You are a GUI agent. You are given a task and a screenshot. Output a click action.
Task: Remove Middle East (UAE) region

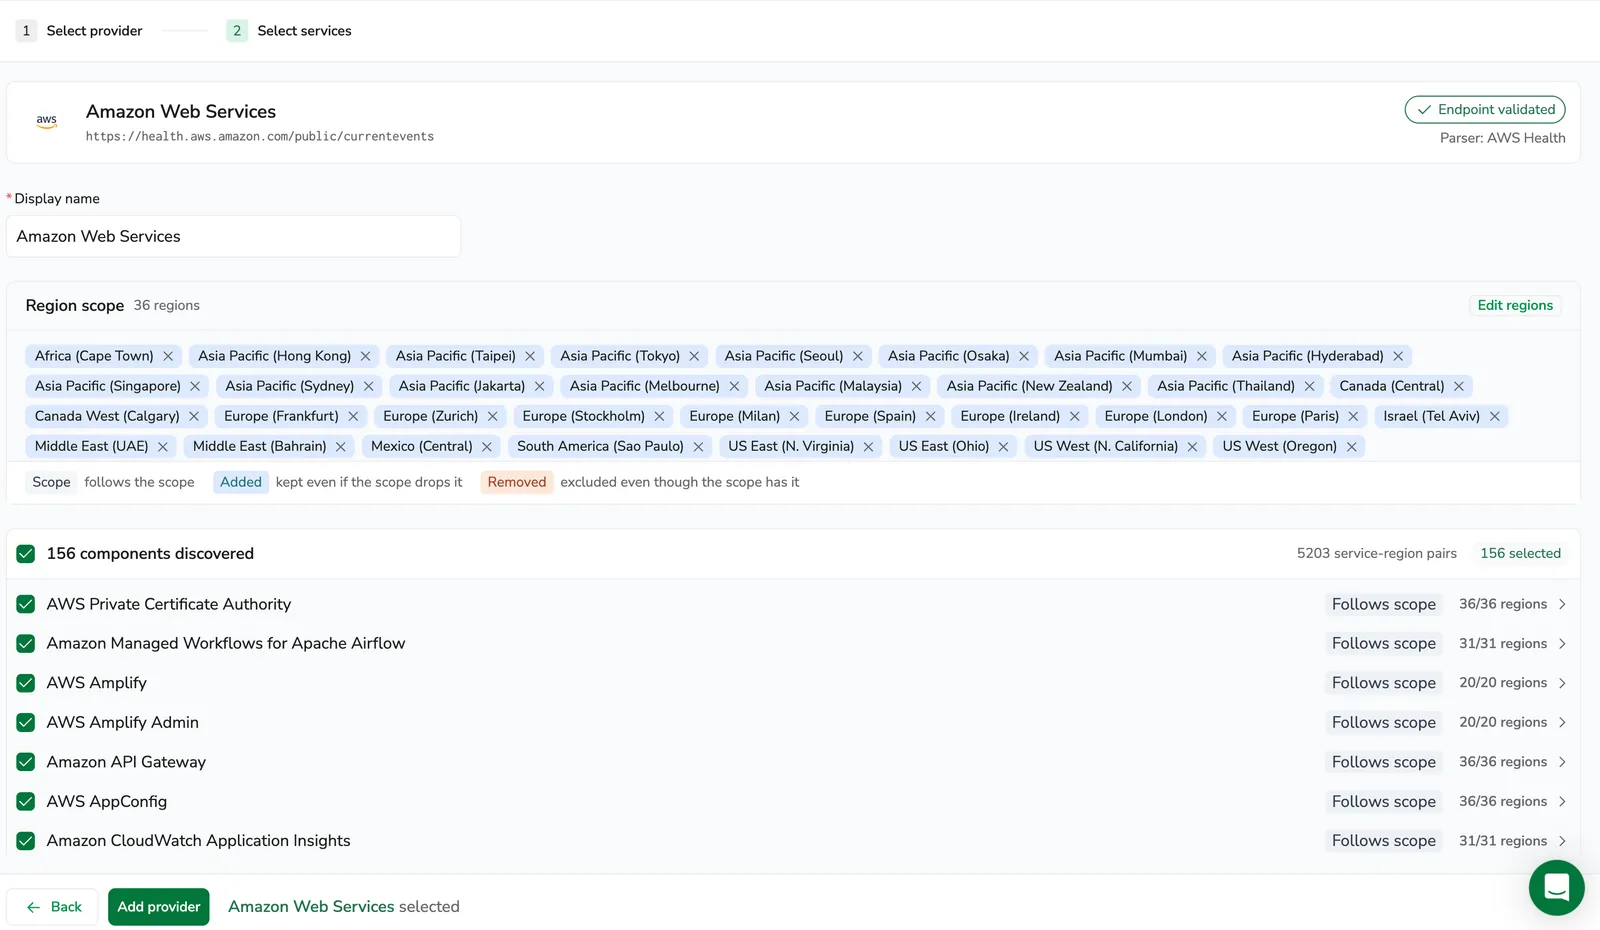pos(163,446)
